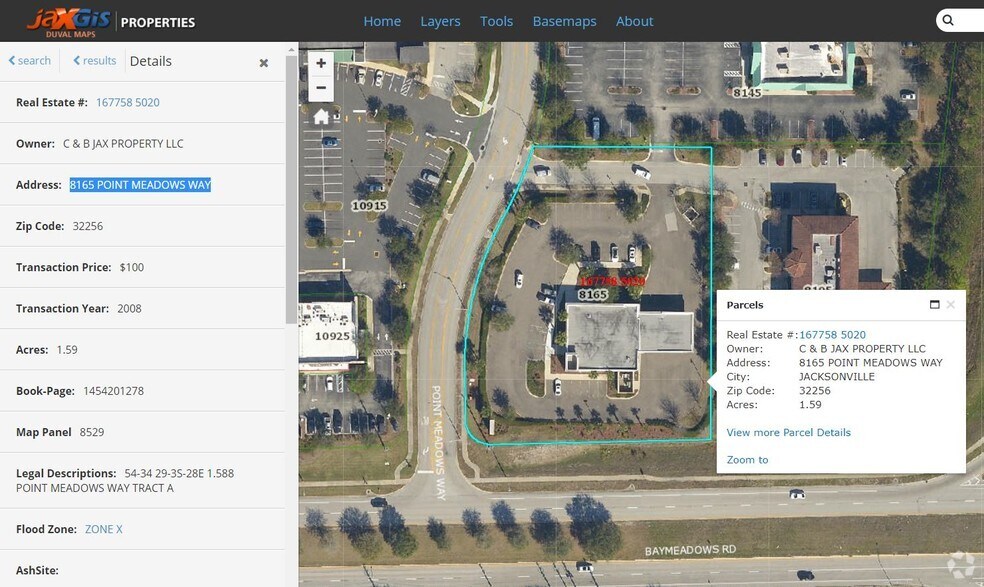
Task: Close the Details panel
Action: (263, 62)
